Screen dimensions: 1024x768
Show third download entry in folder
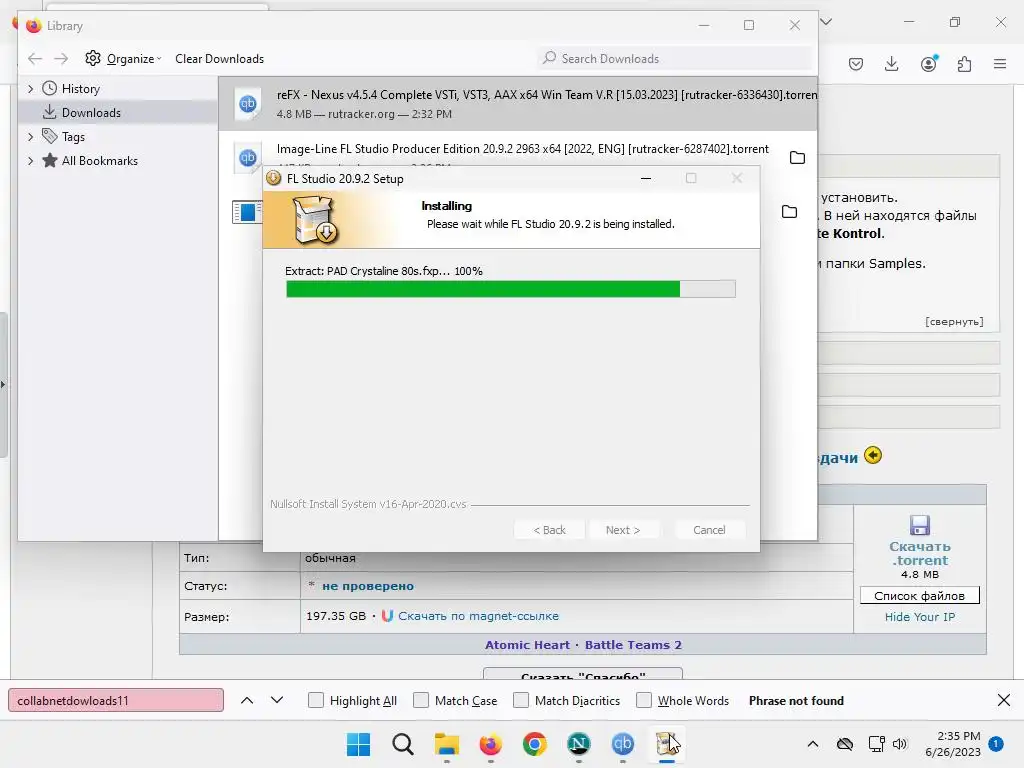tap(790, 212)
